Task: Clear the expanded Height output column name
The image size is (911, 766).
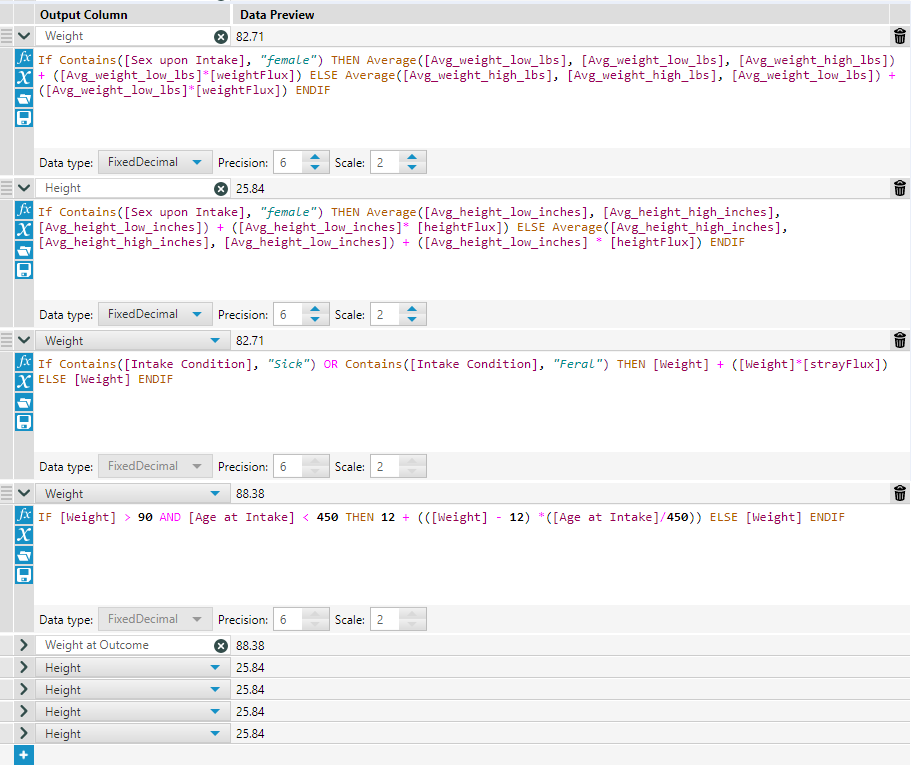Action: pyautogui.click(x=221, y=189)
